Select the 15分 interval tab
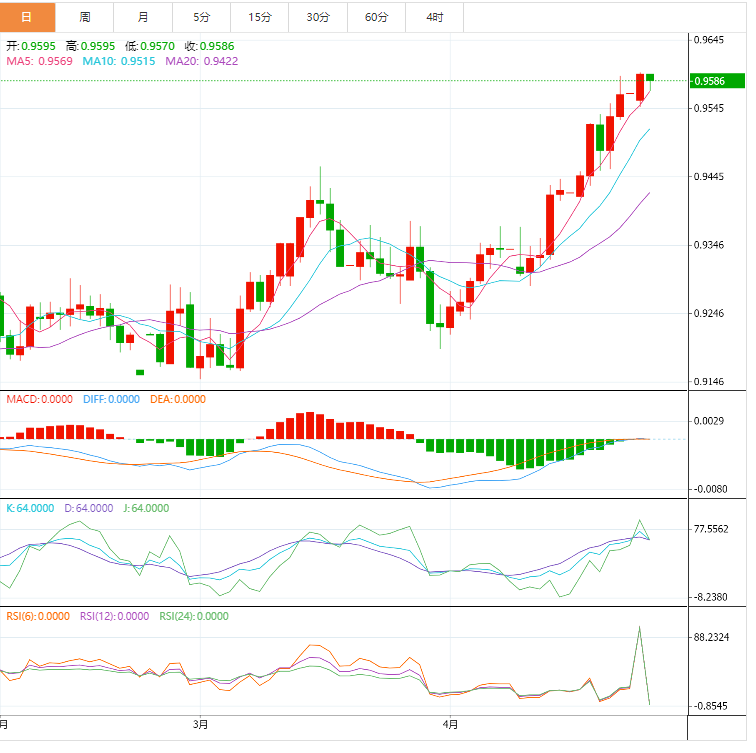 [260, 17]
